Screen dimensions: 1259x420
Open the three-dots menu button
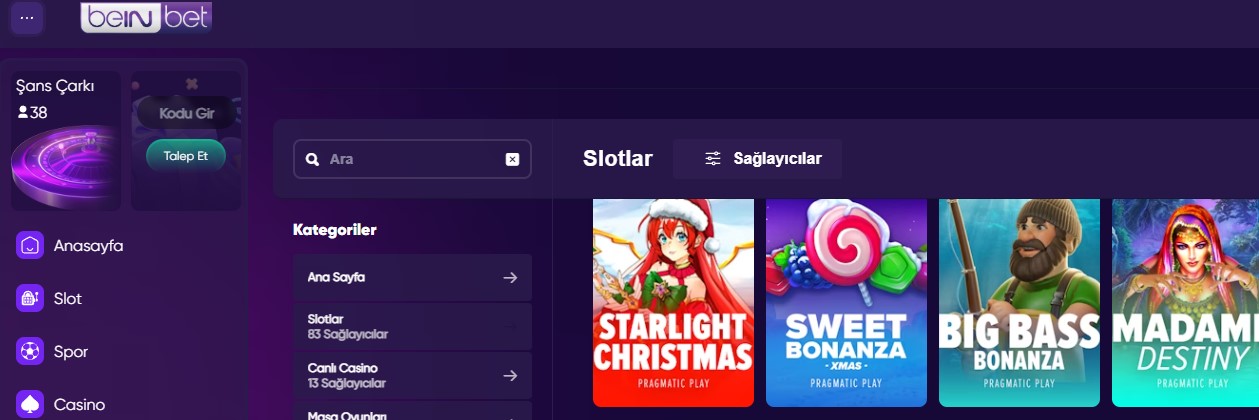(x=27, y=18)
